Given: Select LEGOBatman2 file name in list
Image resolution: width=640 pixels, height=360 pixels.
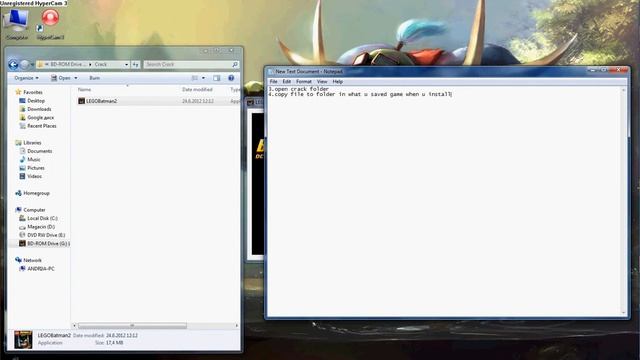Looking at the screenshot, I should click(x=101, y=101).
